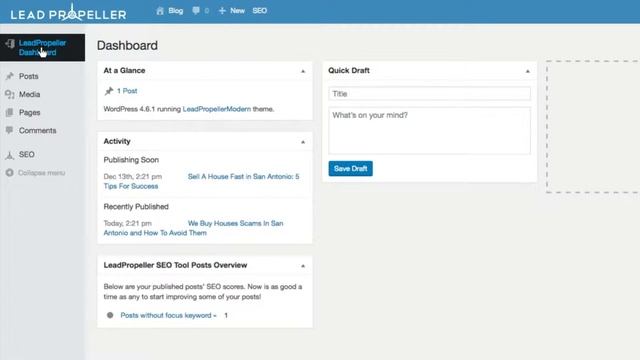This screenshot has width=640, height=360.
Task: Open the SEO menu in top bar
Action: (260, 11)
